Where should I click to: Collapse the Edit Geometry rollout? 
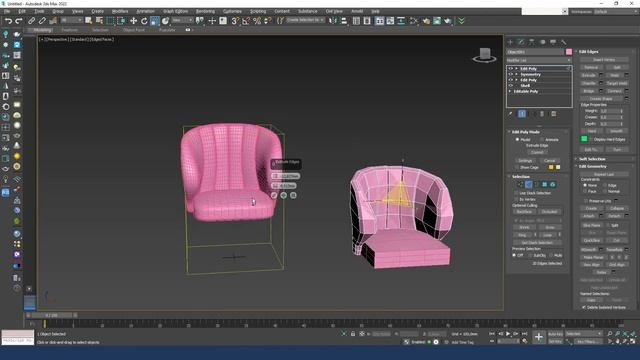(x=592, y=167)
